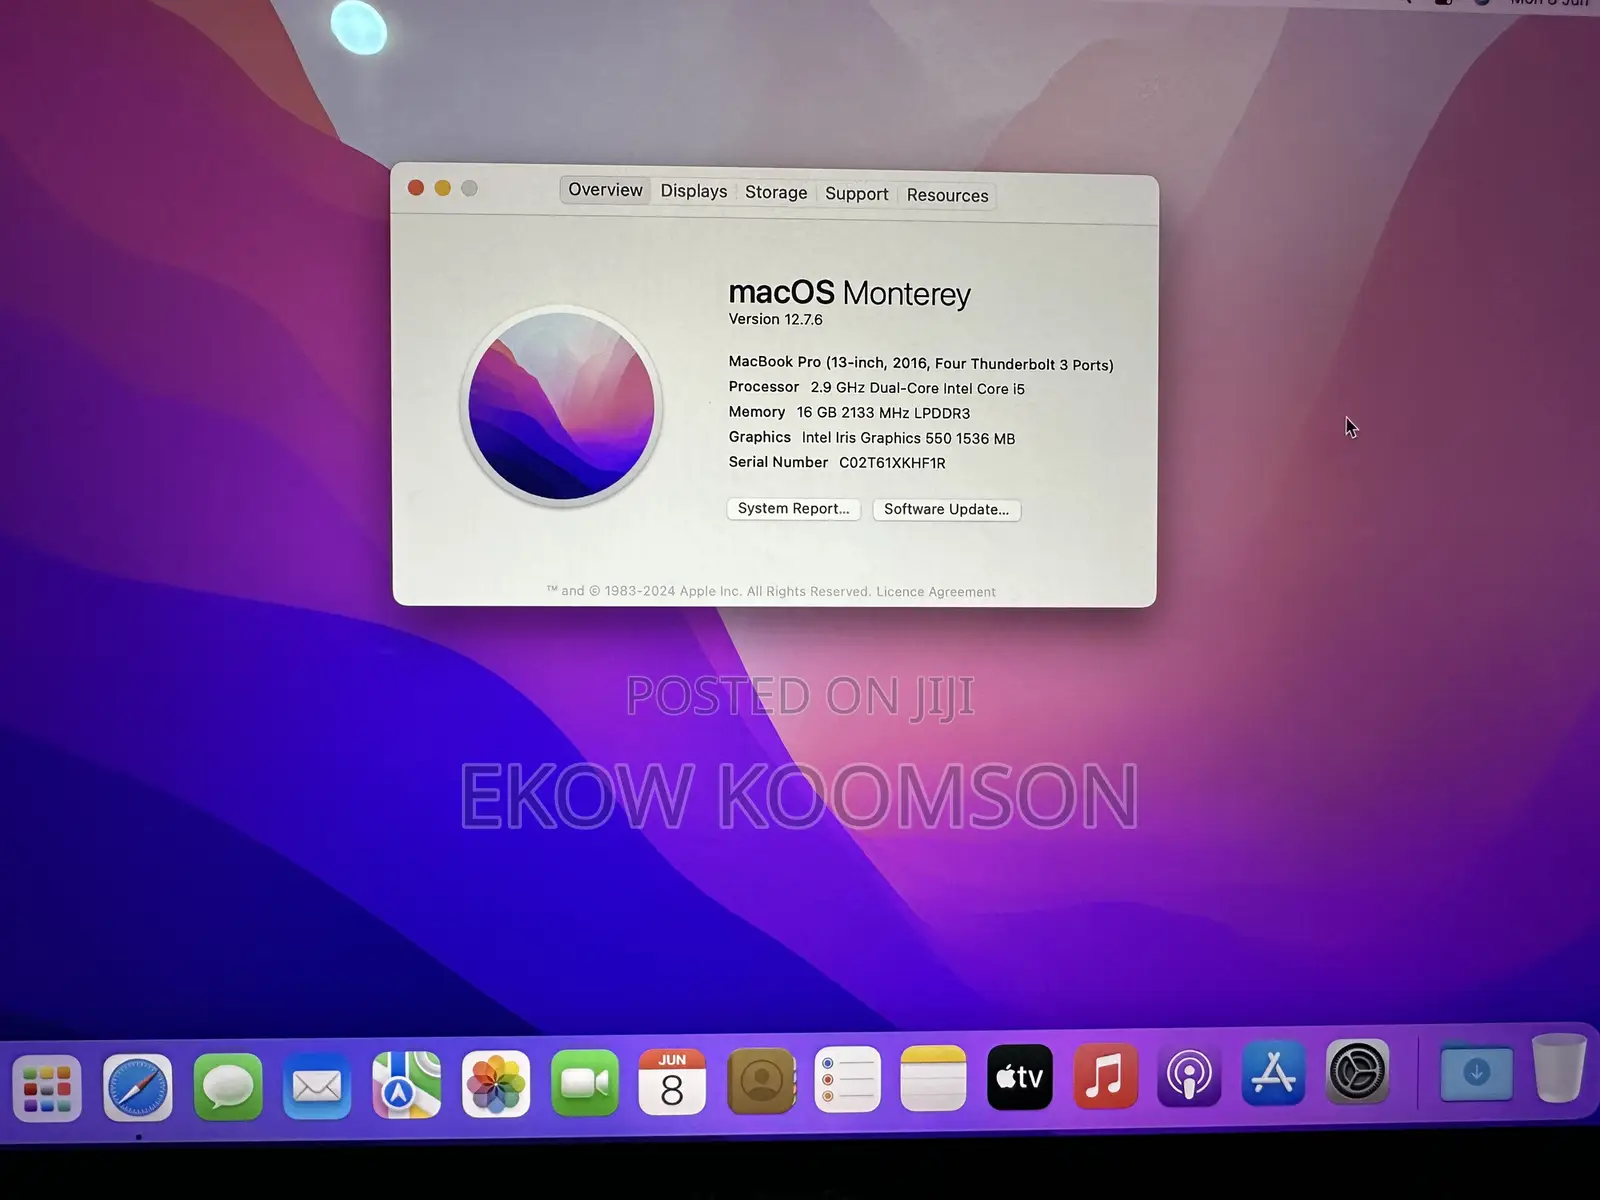Open Calendar showing JUN 8

pyautogui.click(x=672, y=1082)
